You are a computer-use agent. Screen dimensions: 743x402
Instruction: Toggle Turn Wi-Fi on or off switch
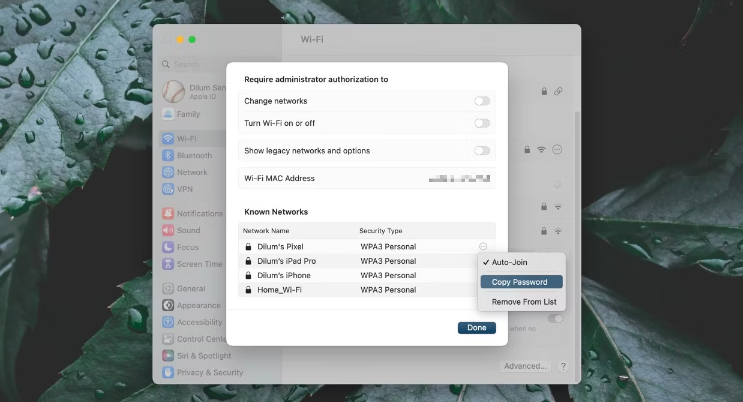482,123
